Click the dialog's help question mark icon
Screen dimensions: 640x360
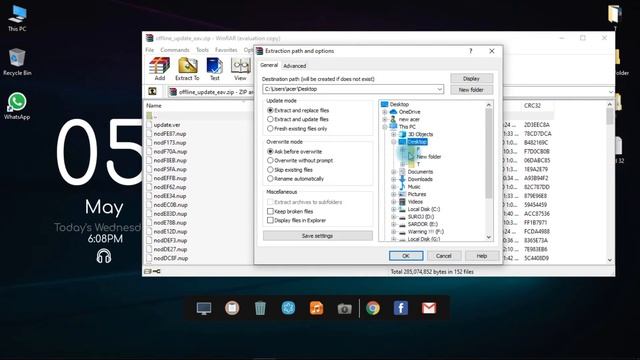point(471,51)
